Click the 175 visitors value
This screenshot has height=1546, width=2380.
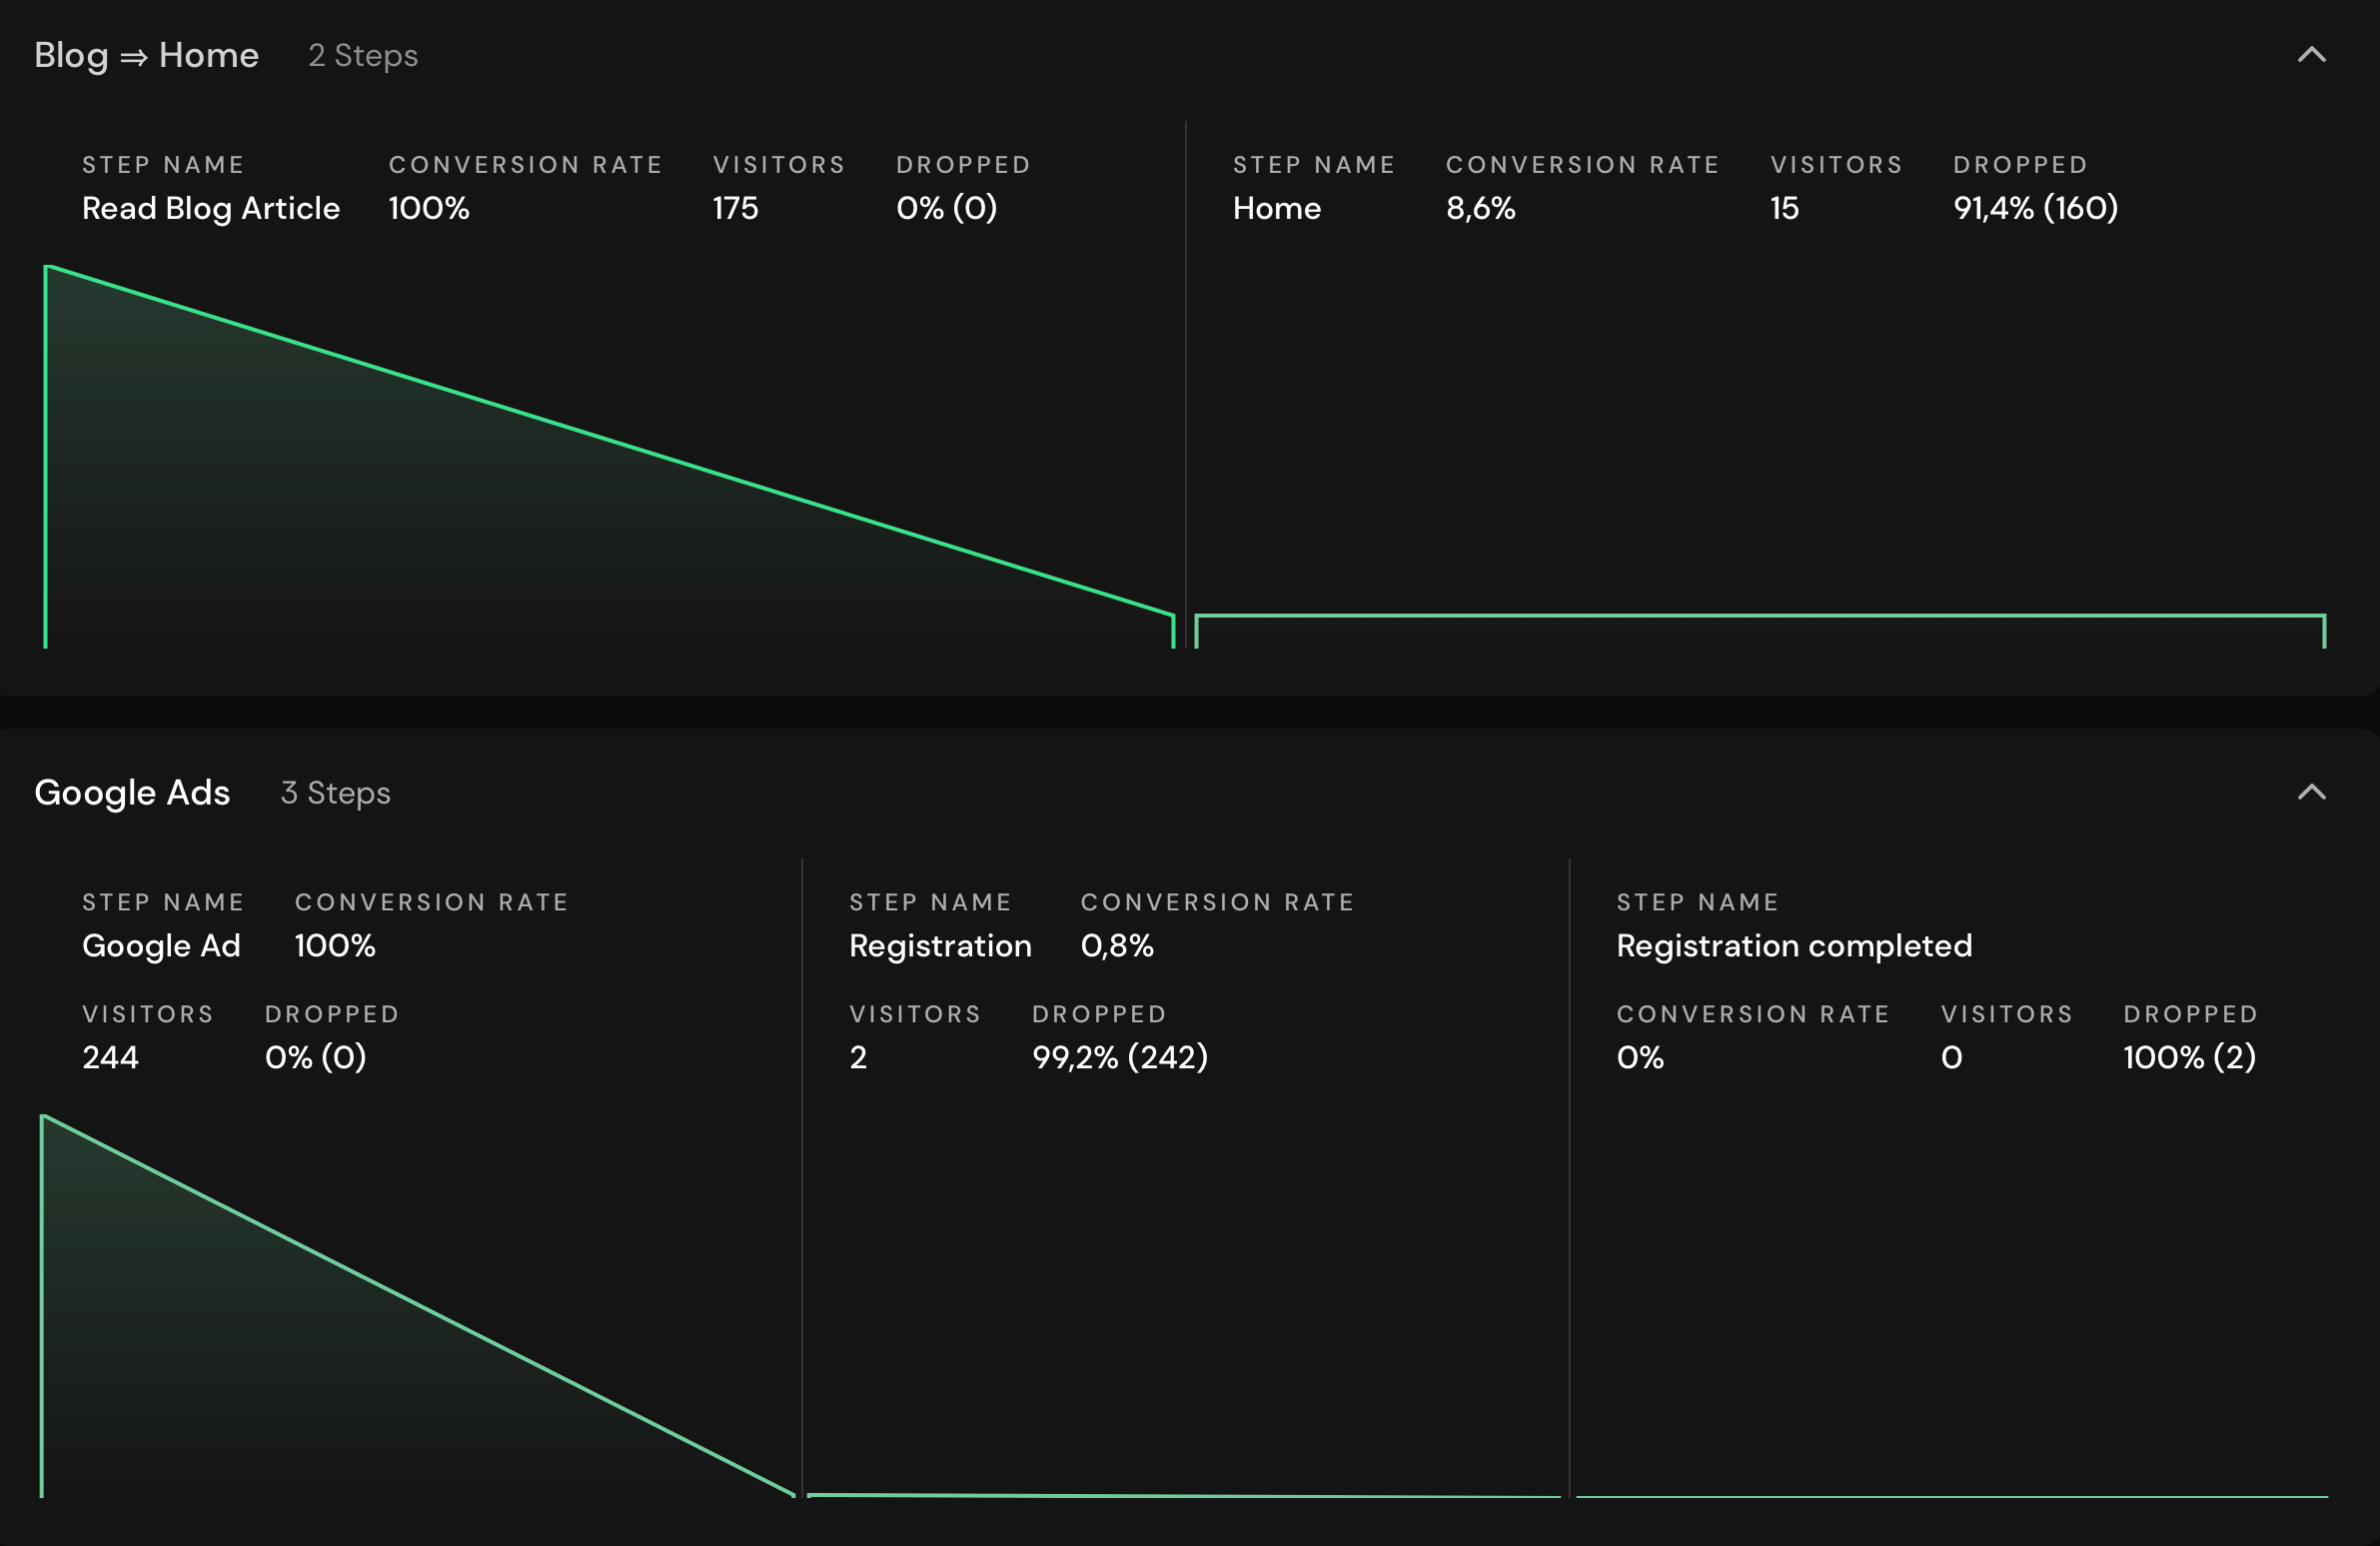735,208
